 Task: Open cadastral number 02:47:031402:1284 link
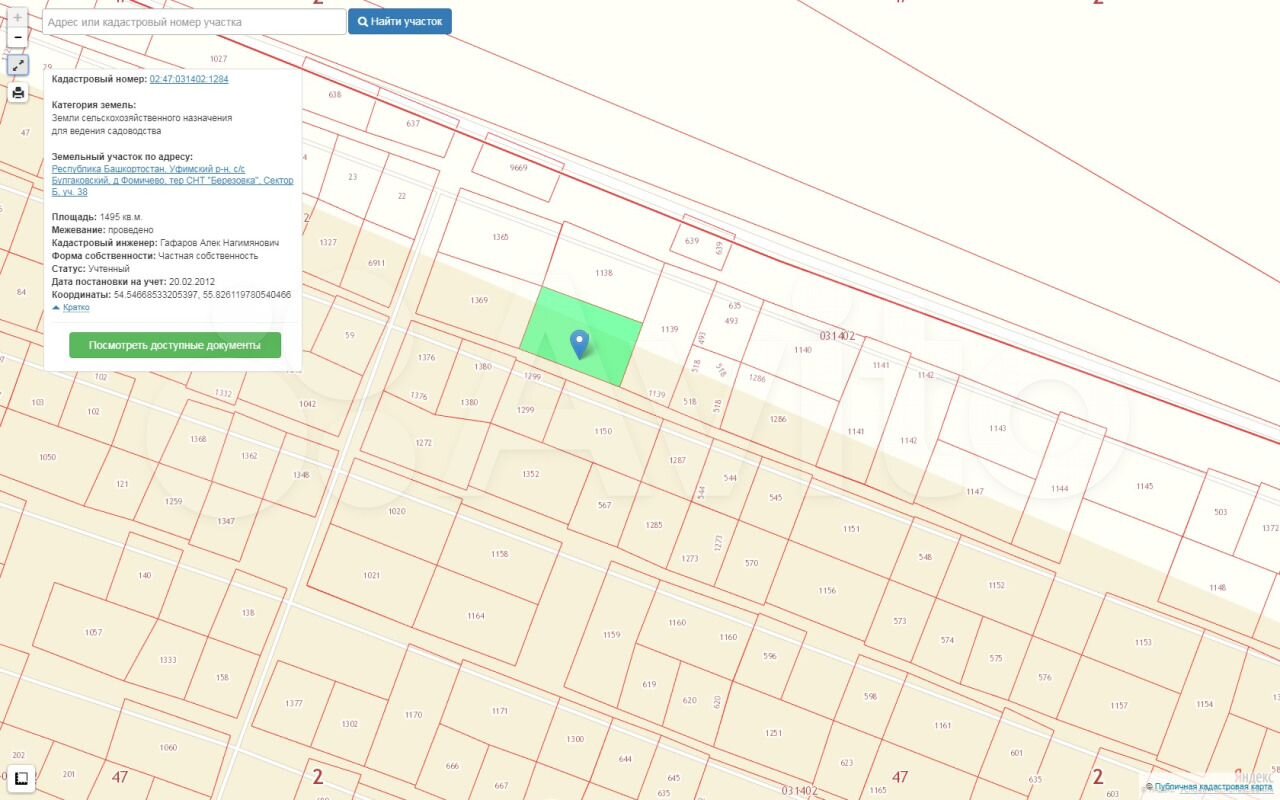tap(189, 78)
